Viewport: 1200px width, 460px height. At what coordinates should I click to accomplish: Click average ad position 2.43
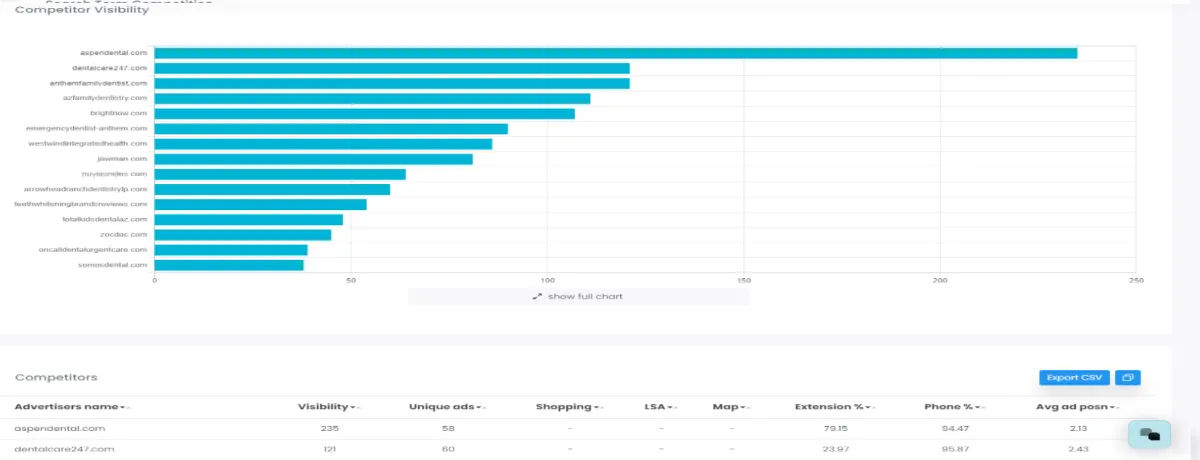(x=1076, y=449)
